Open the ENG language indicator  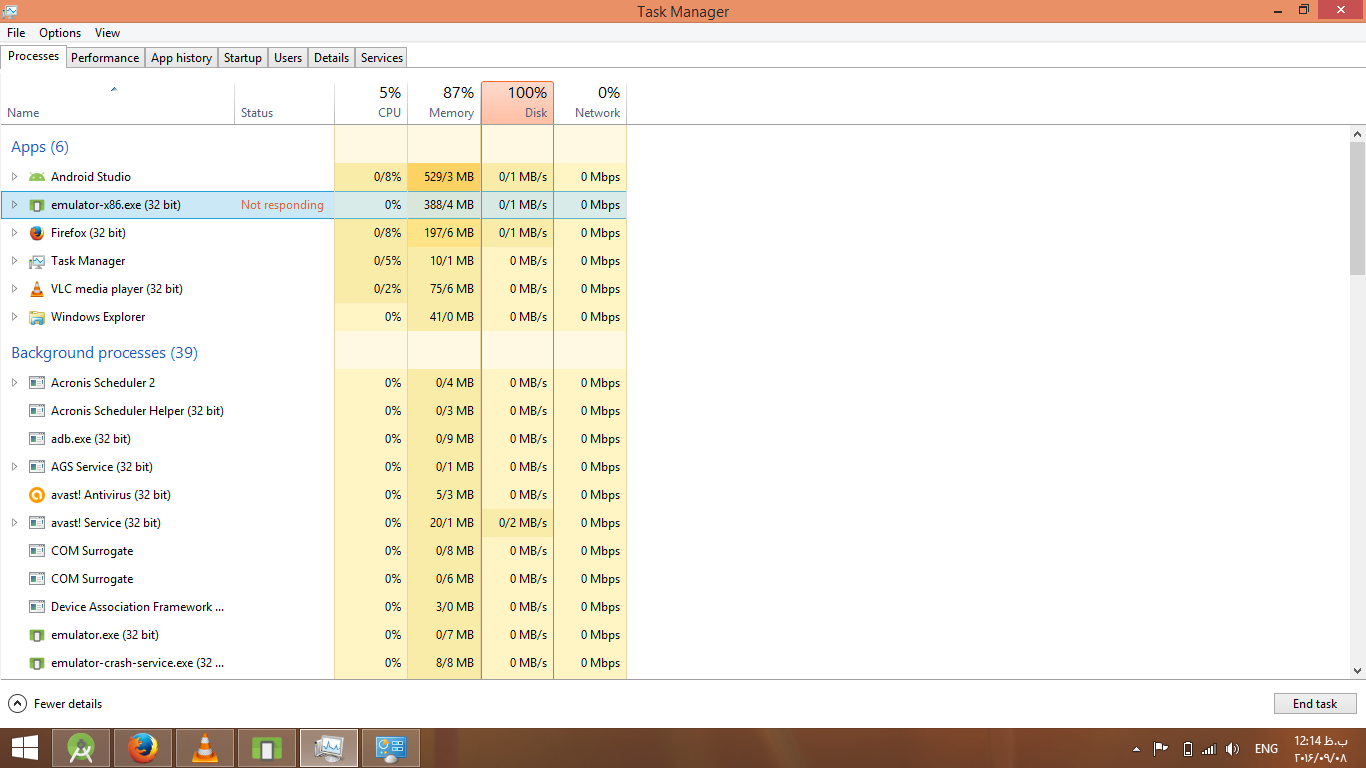coord(1266,749)
